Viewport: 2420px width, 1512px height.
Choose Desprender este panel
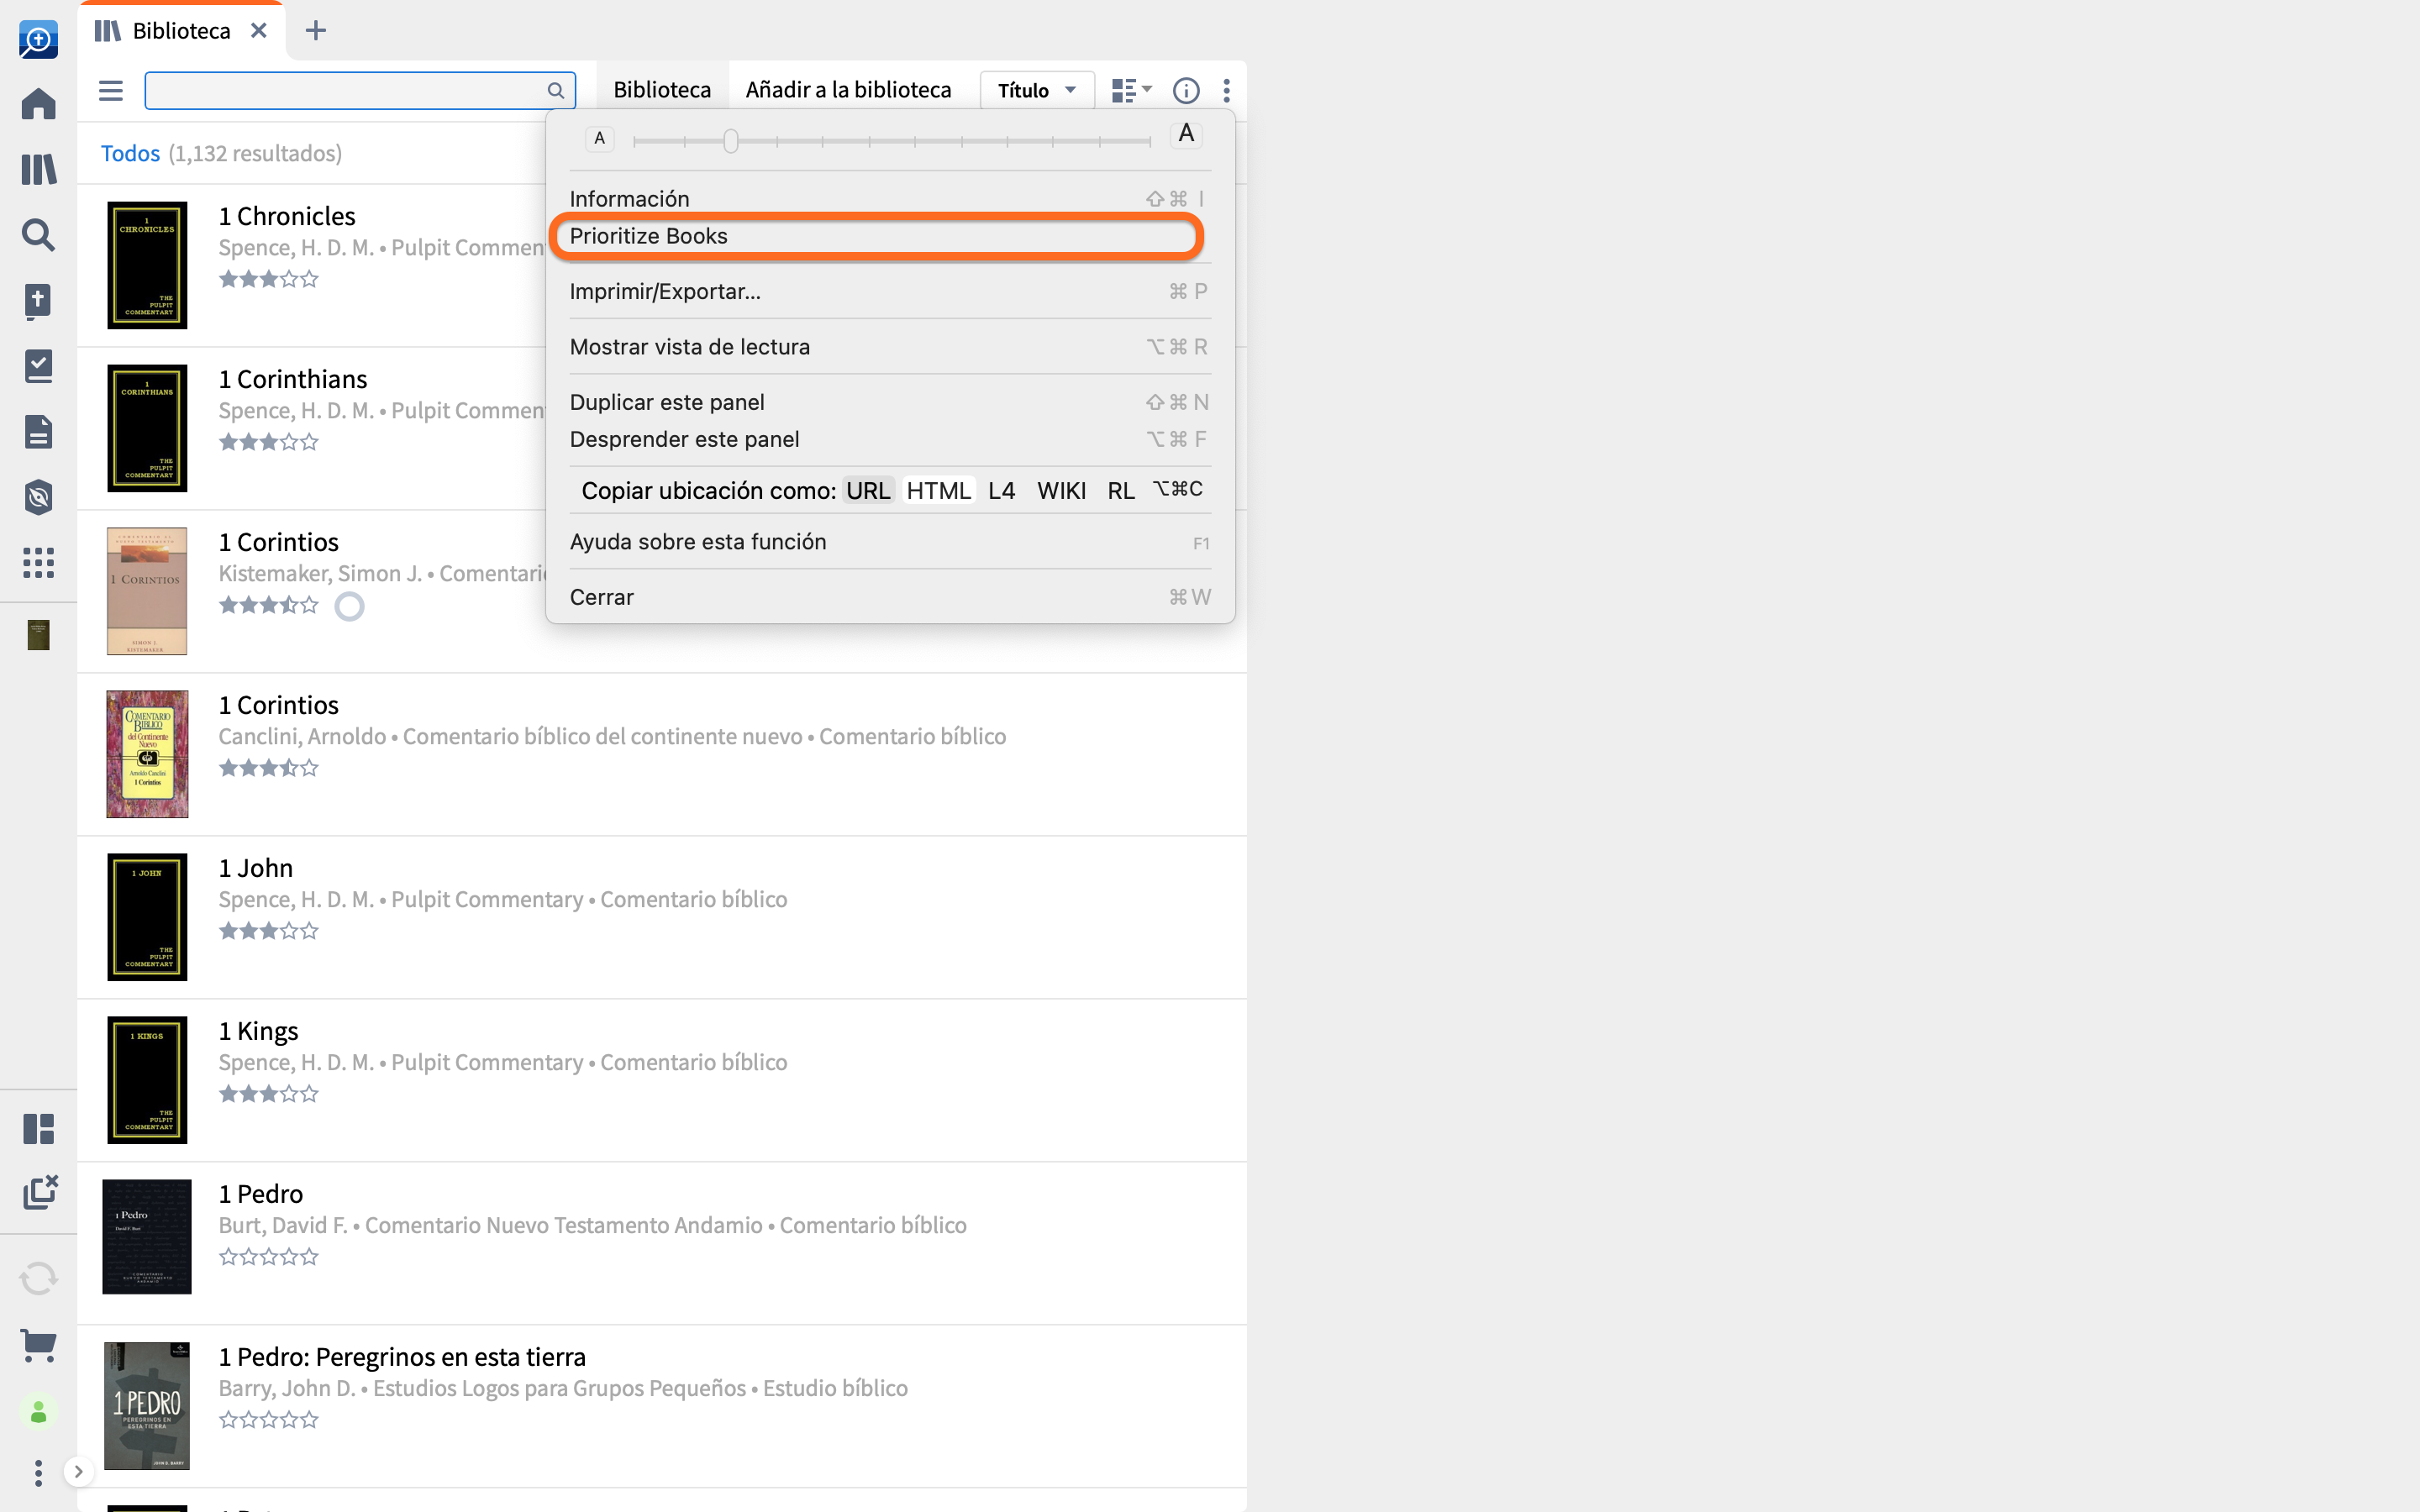coord(889,439)
